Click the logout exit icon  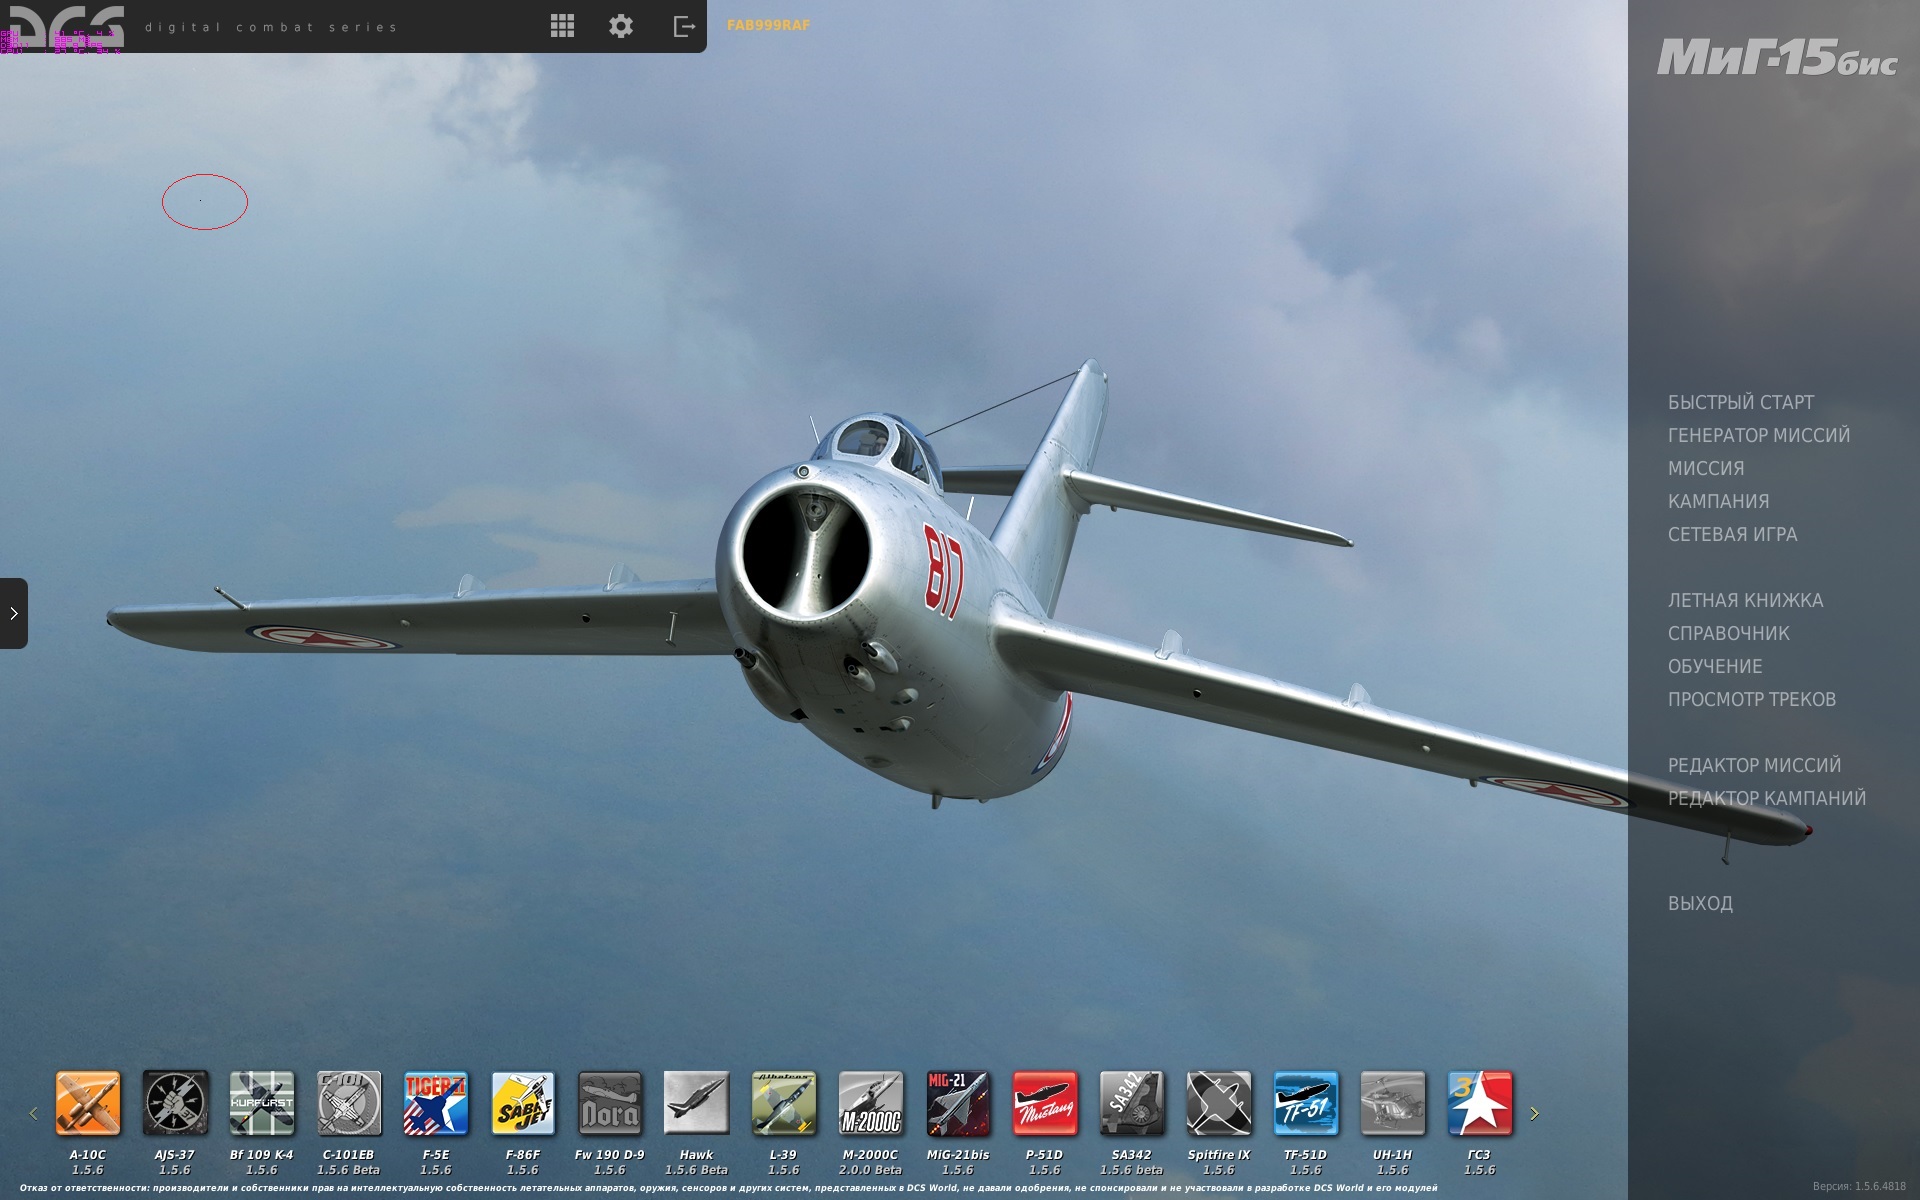pos(683,26)
